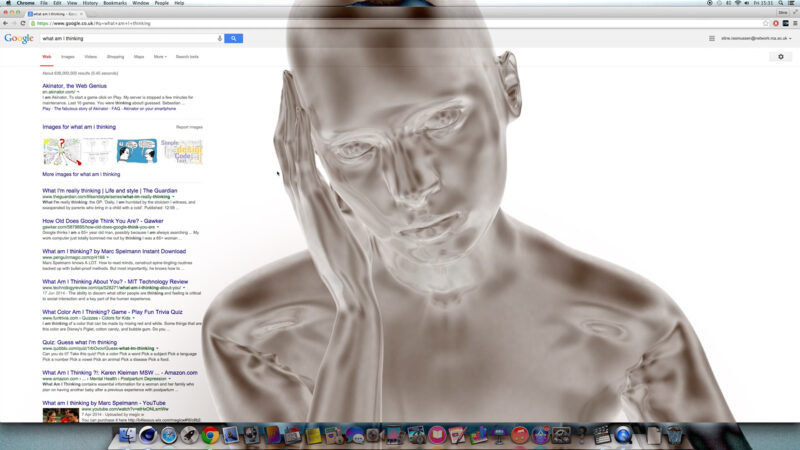The width and height of the screenshot is (800, 450).
Task: Open File menu
Action: 44,3
